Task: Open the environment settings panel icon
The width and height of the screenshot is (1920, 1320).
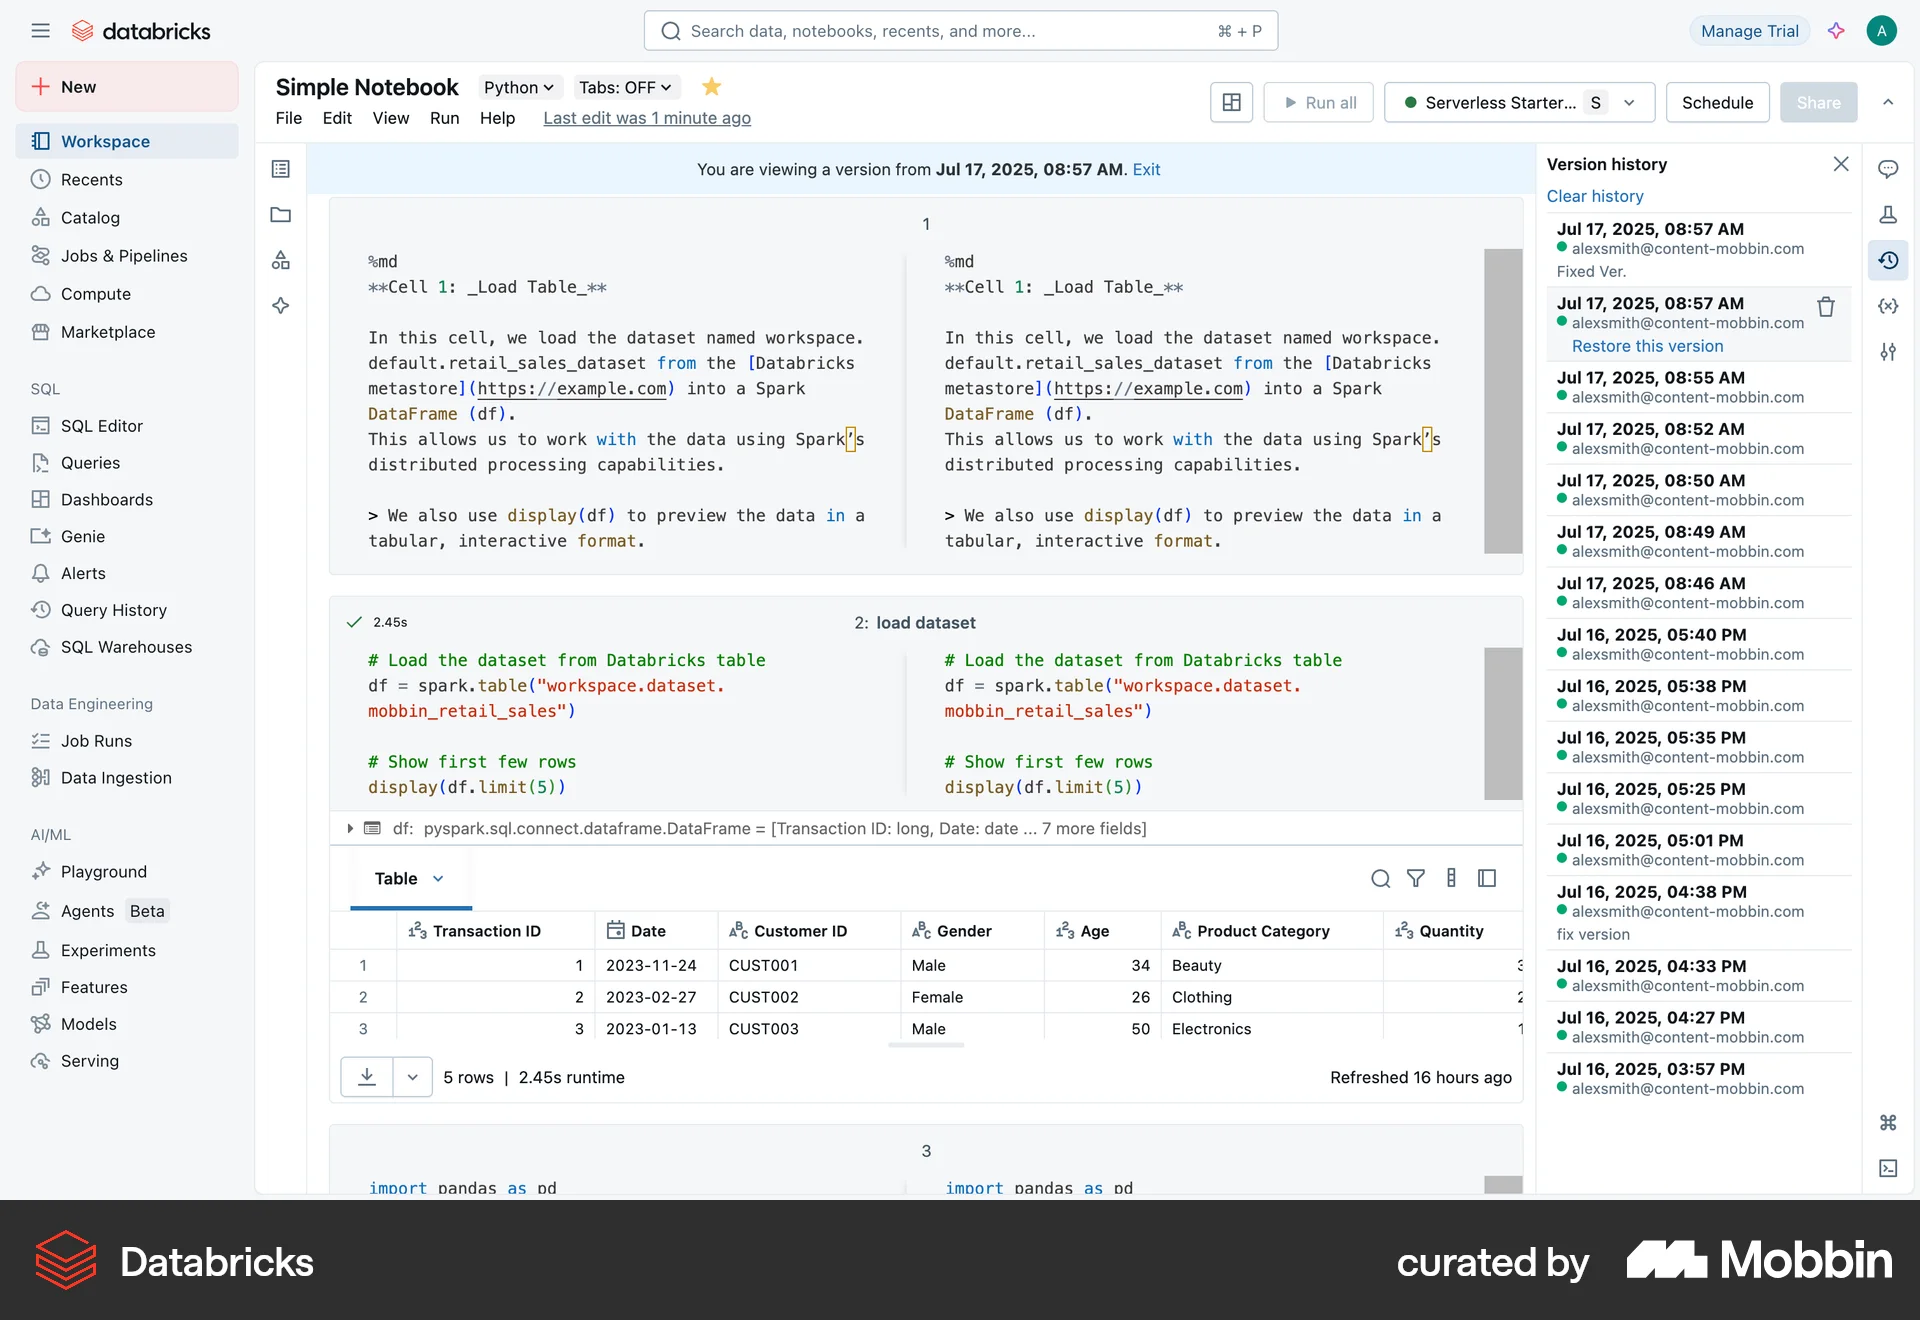Action: (1888, 352)
